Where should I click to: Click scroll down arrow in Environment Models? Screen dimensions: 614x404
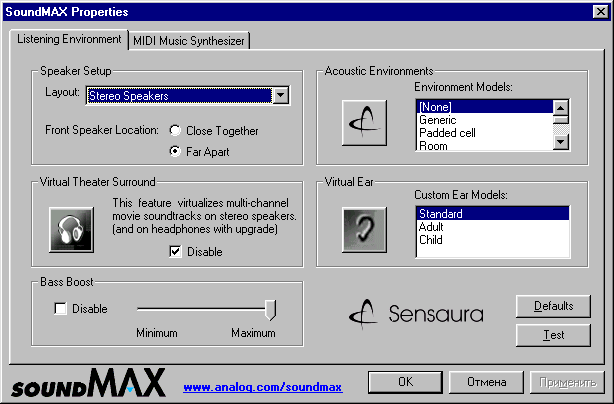(x=561, y=142)
